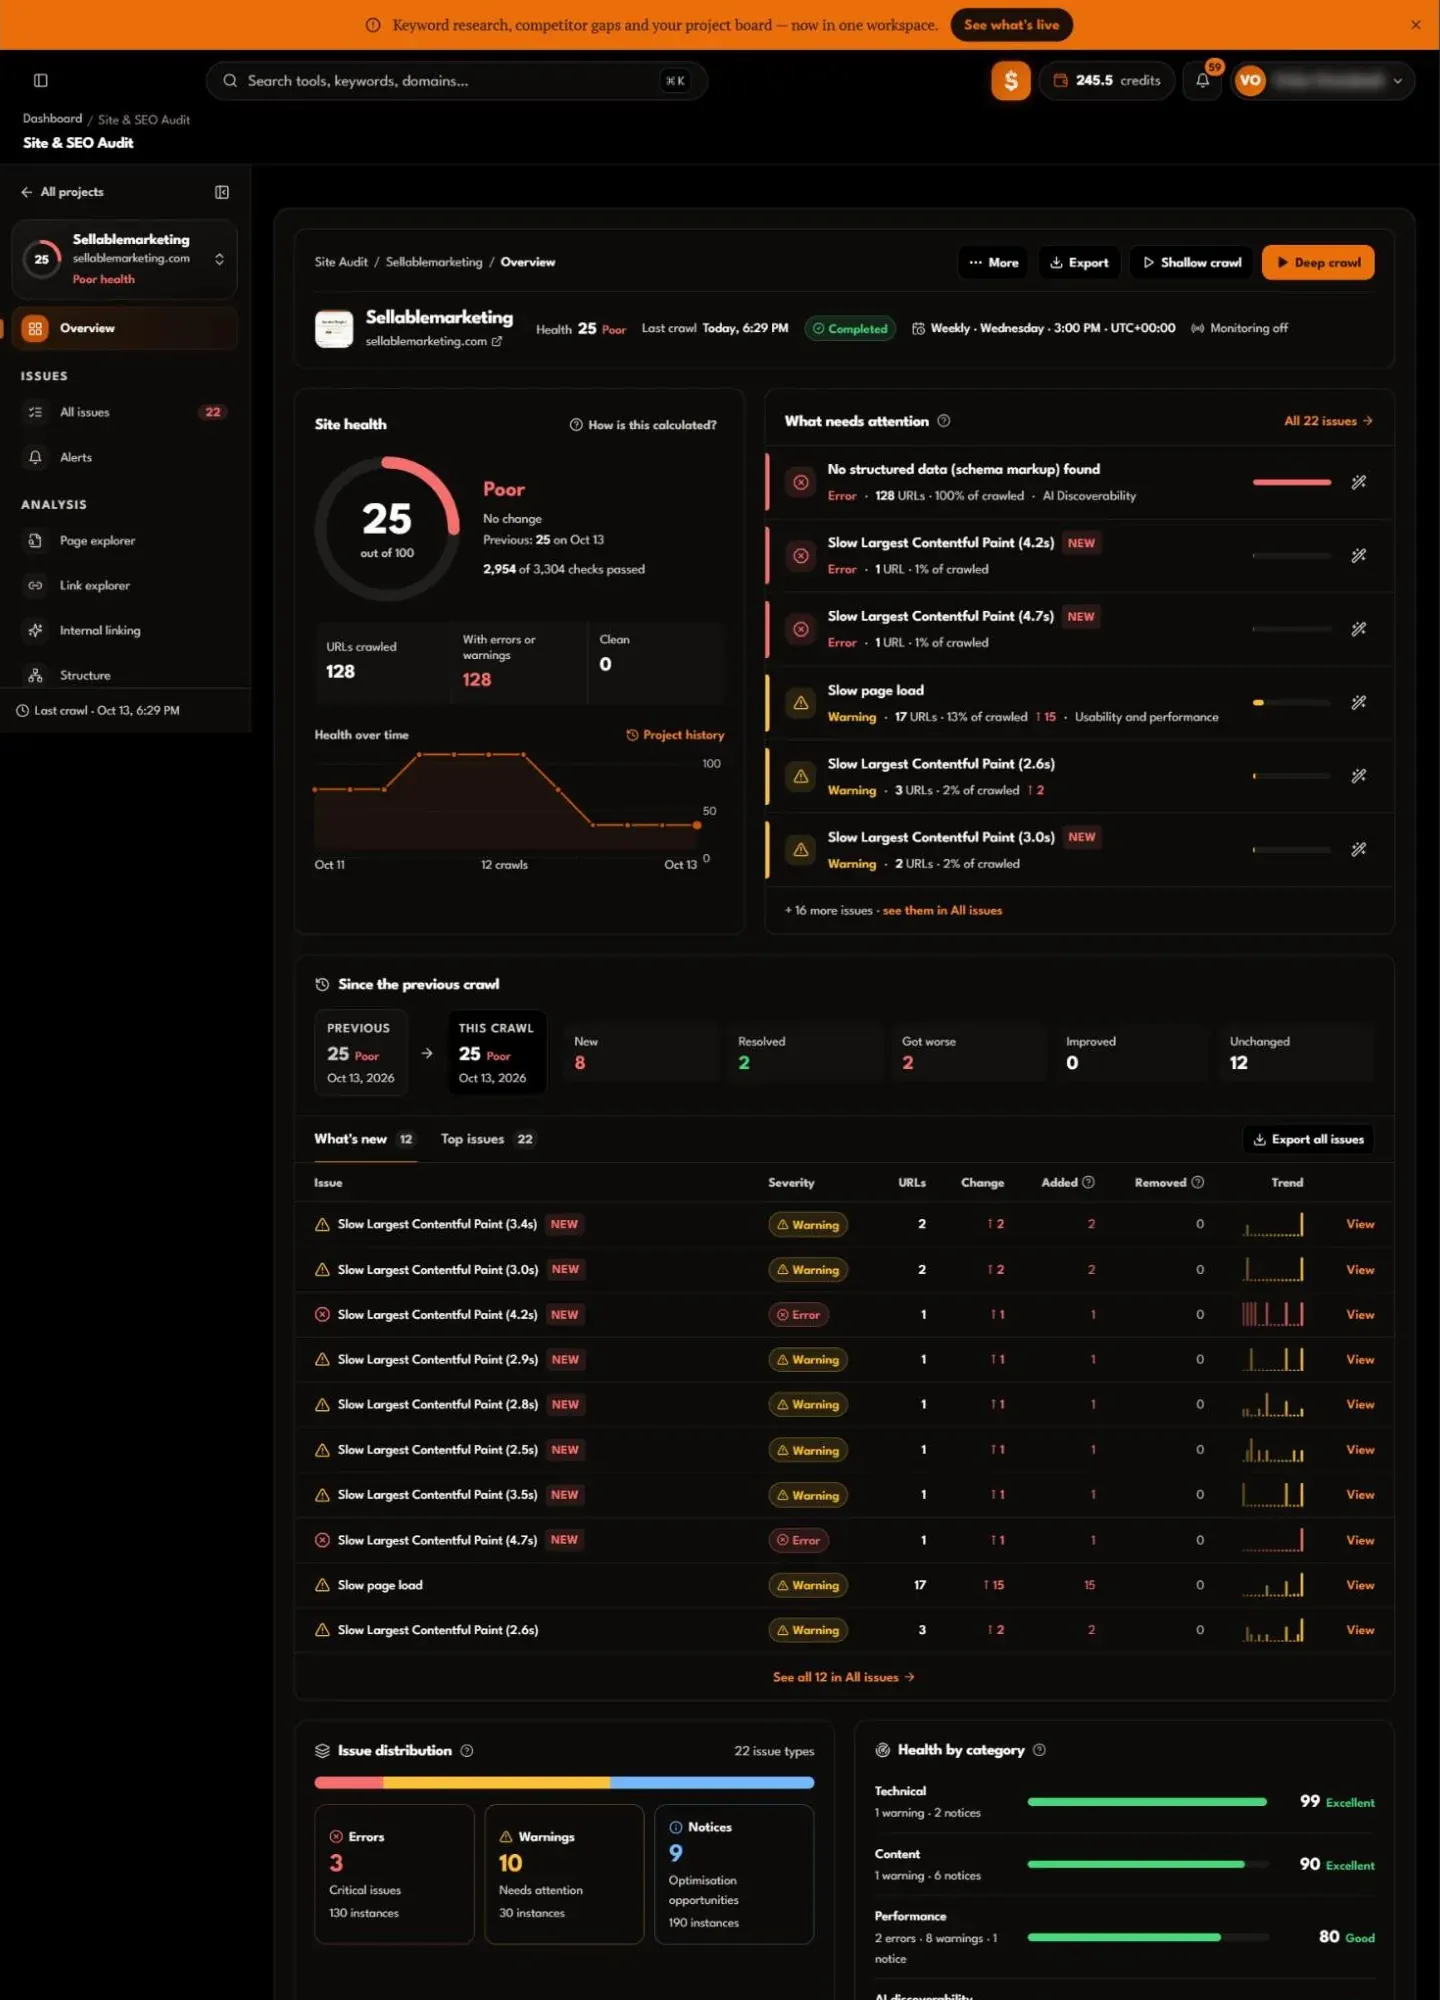Click magic wand for Slow LCP (4.7s) issue
The height and width of the screenshot is (2000, 1440).
1358,629
